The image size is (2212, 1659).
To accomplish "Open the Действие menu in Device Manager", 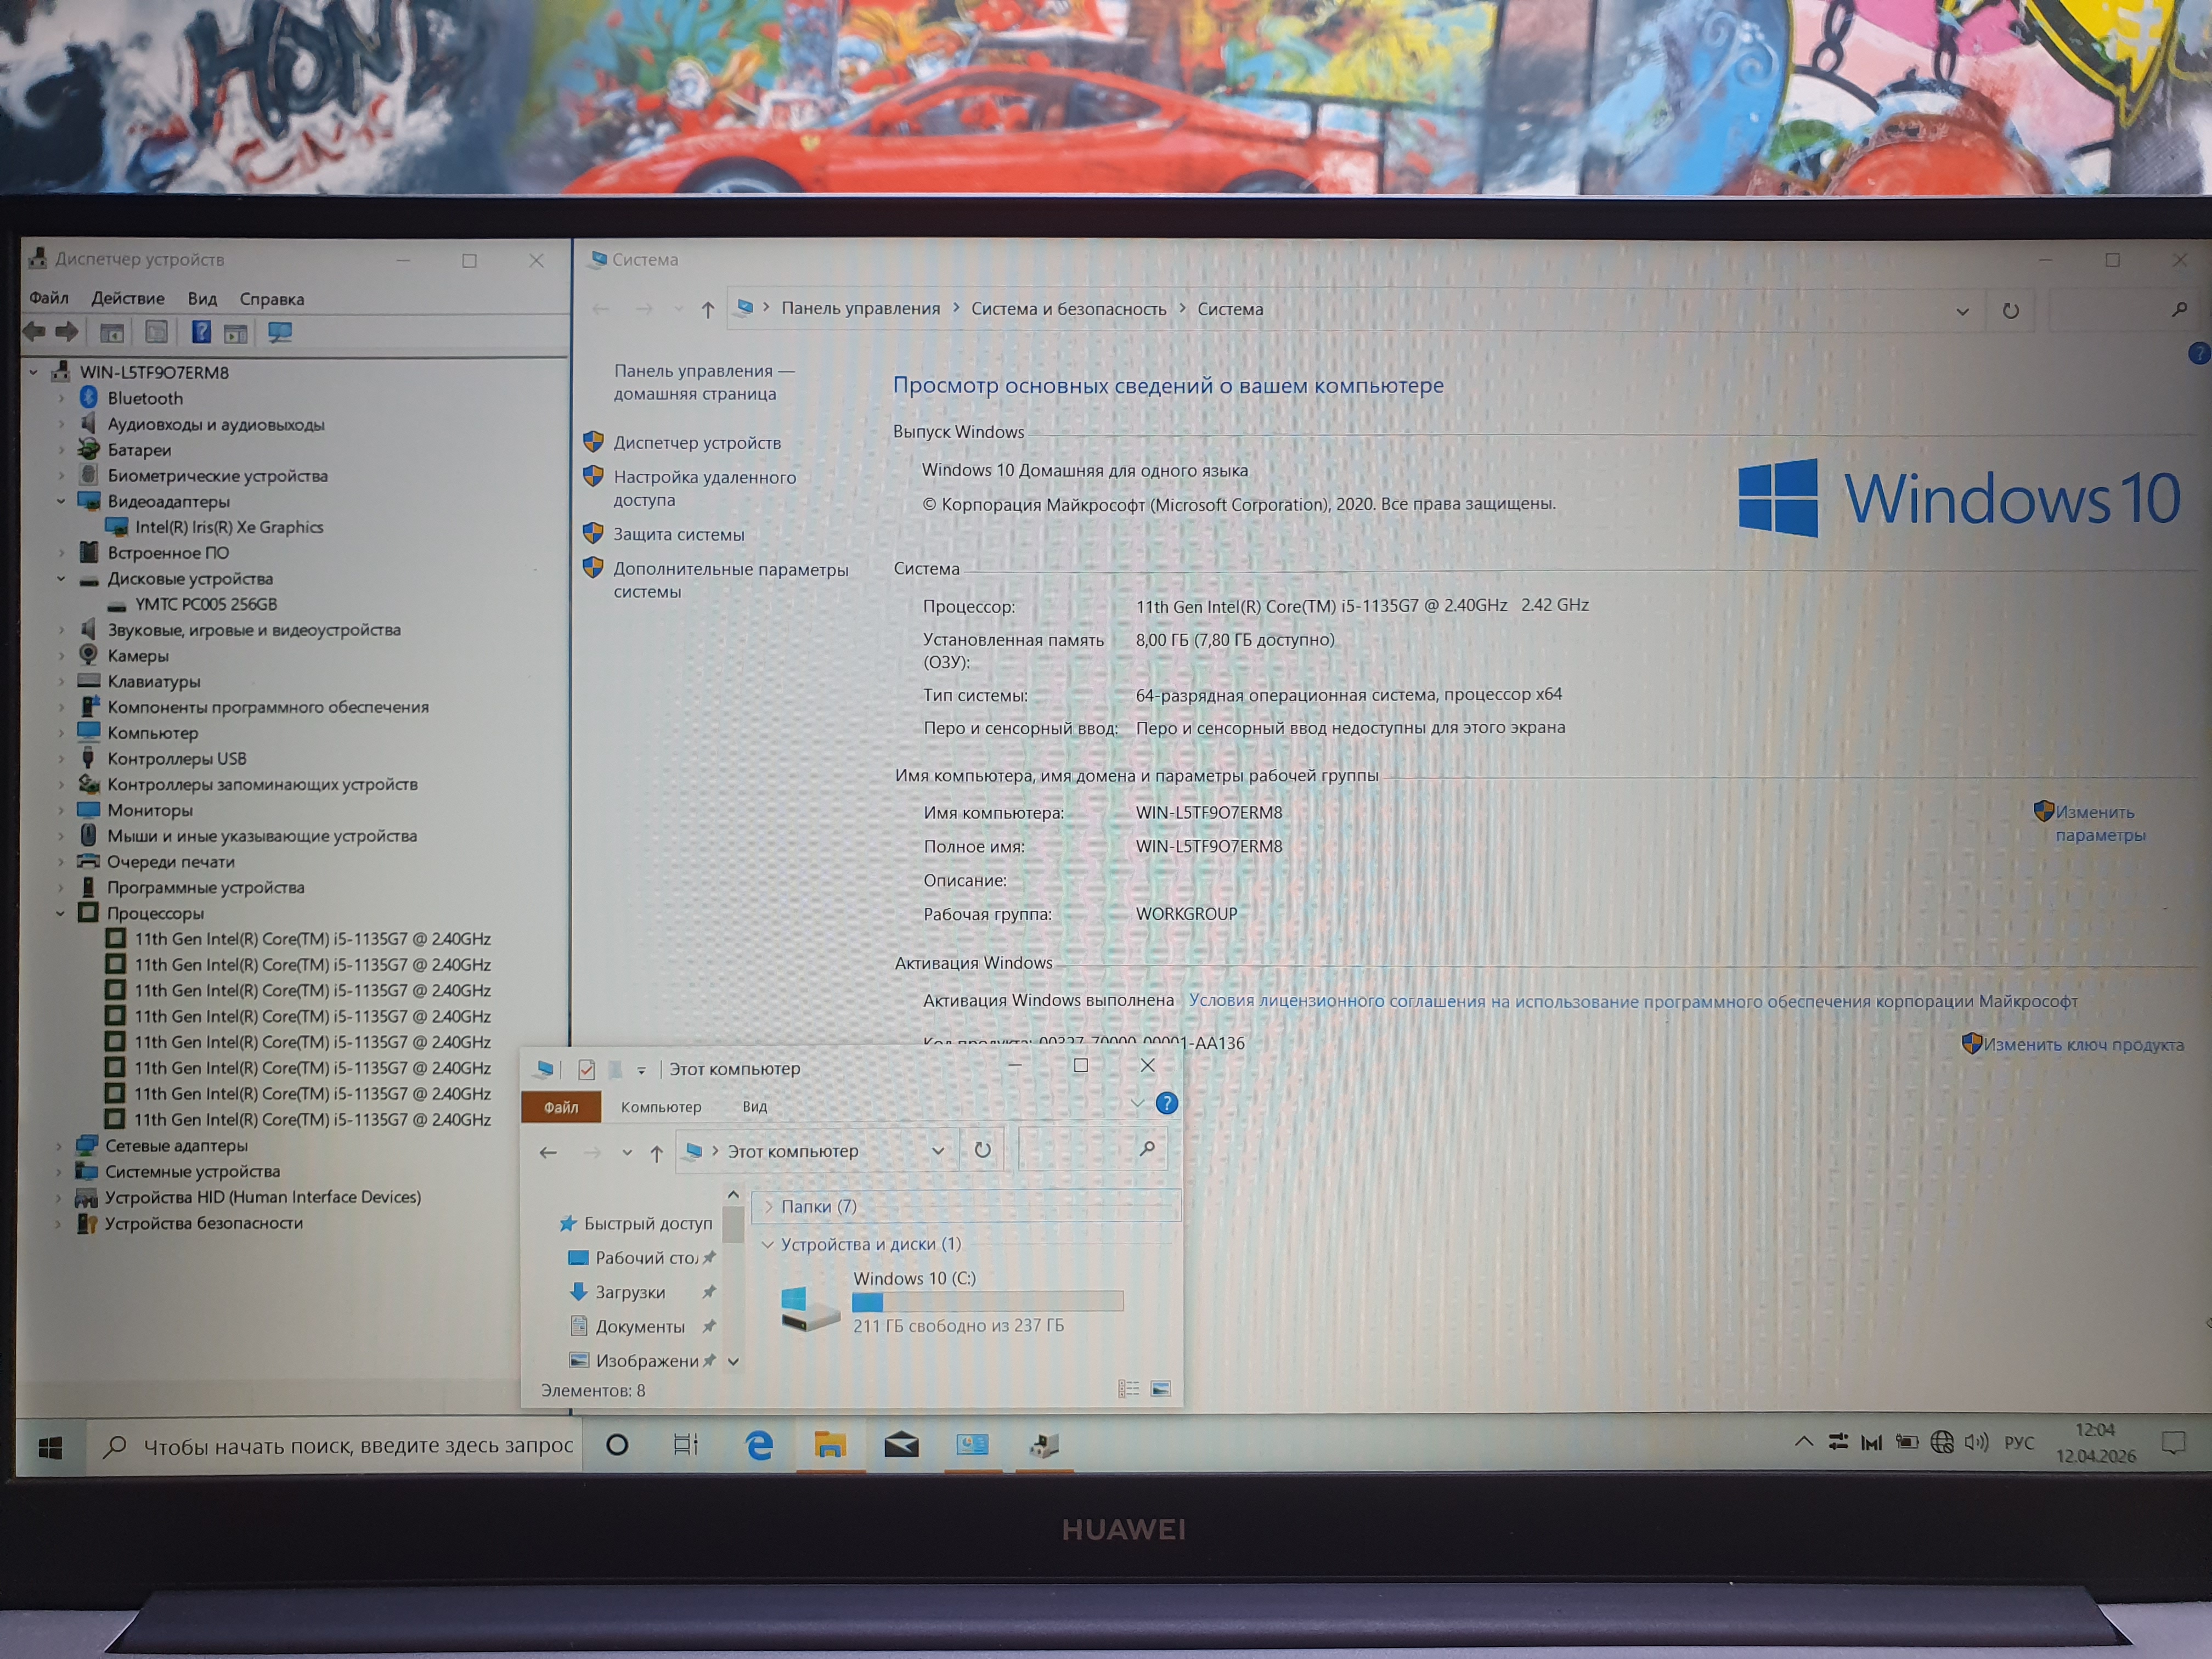I will (x=127, y=298).
